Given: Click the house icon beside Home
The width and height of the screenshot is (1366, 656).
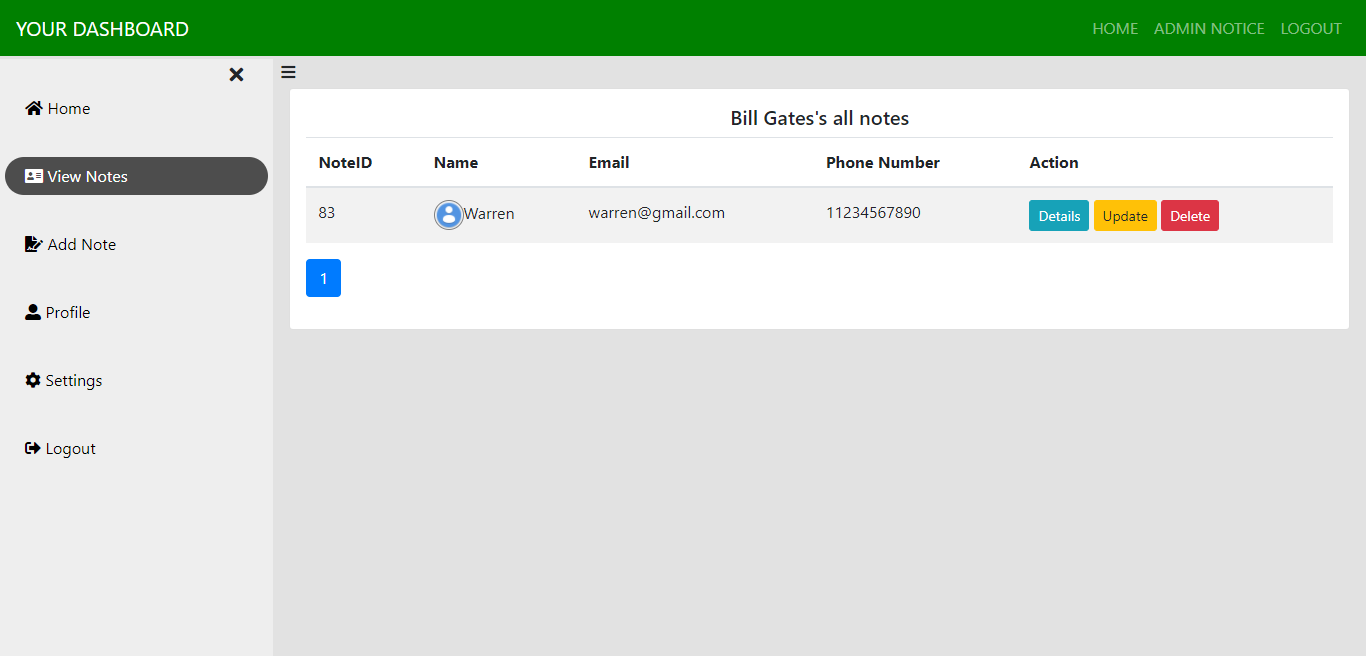Looking at the screenshot, I should (x=34, y=108).
